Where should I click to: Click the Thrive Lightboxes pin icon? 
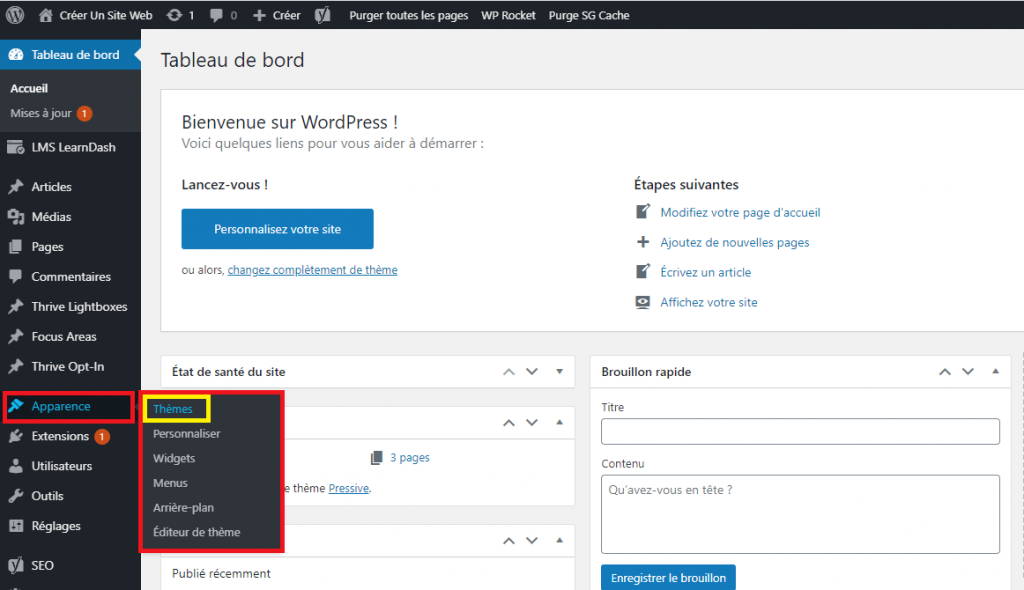point(16,306)
